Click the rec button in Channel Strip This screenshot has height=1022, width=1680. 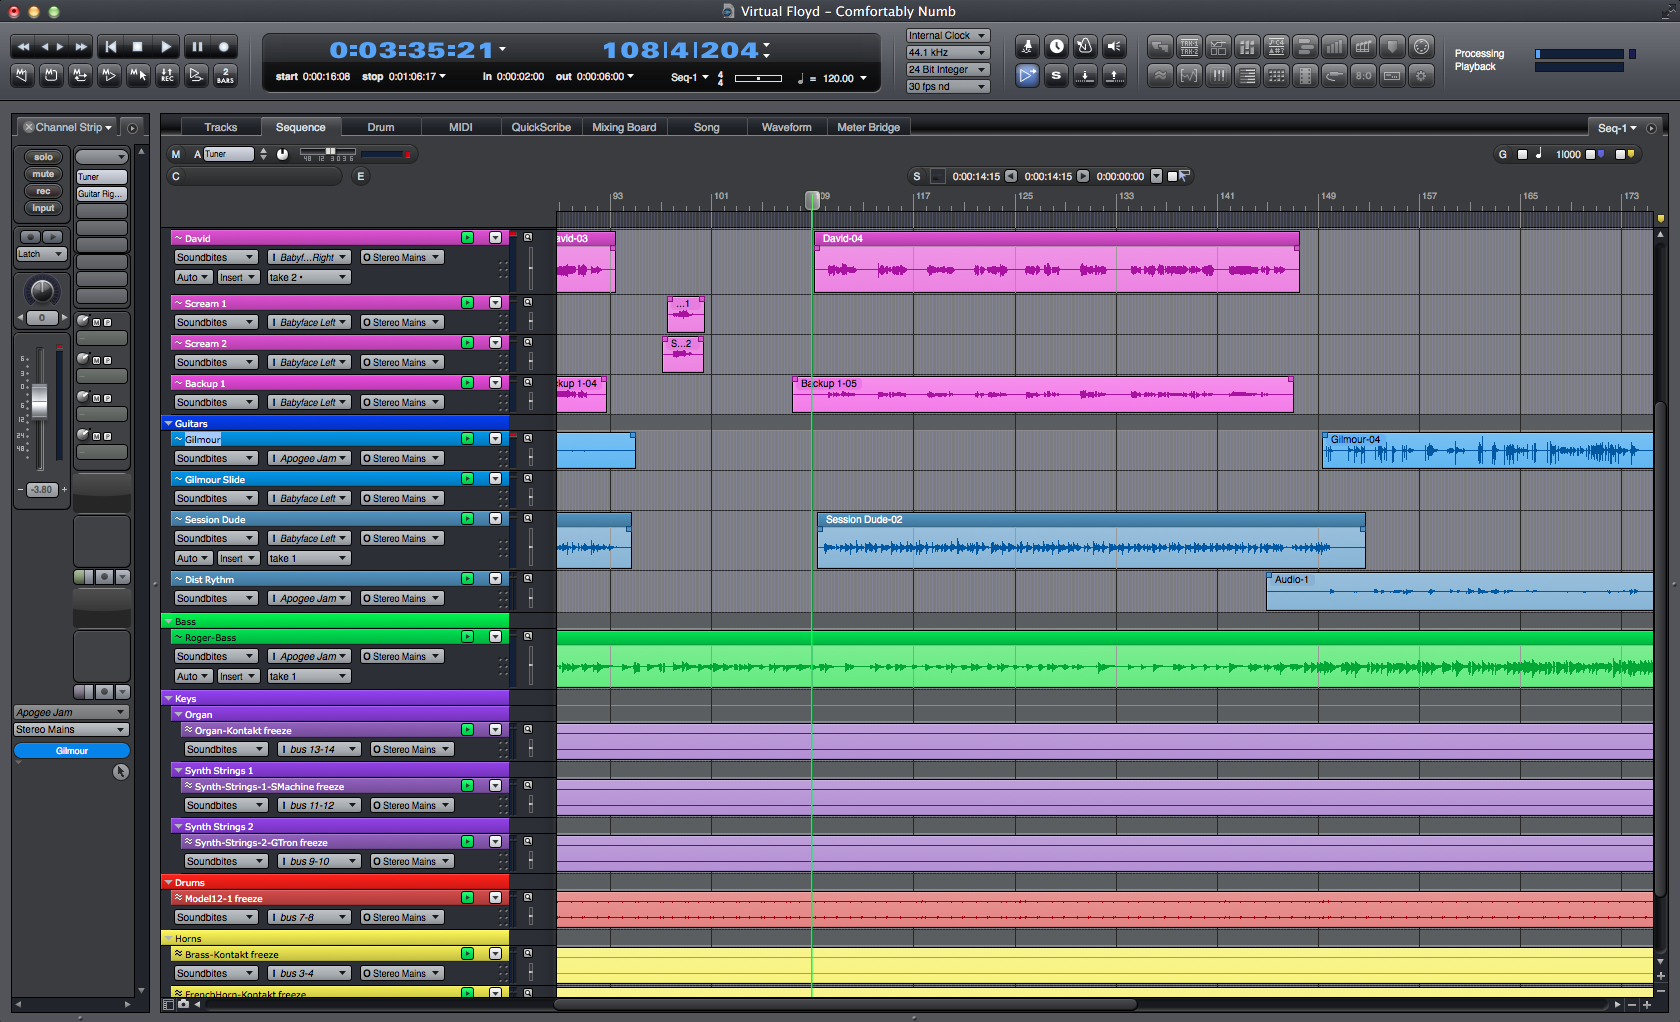pyautogui.click(x=43, y=191)
